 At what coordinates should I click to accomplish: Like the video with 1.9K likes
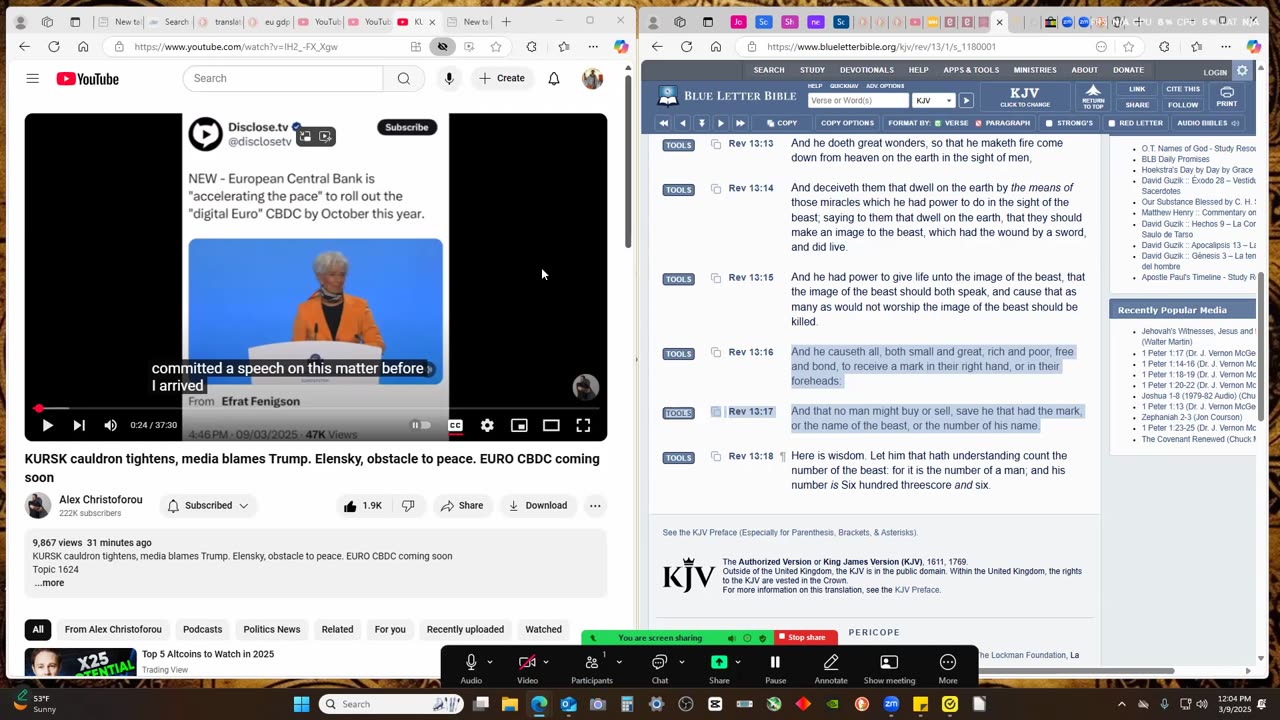[x=363, y=505]
